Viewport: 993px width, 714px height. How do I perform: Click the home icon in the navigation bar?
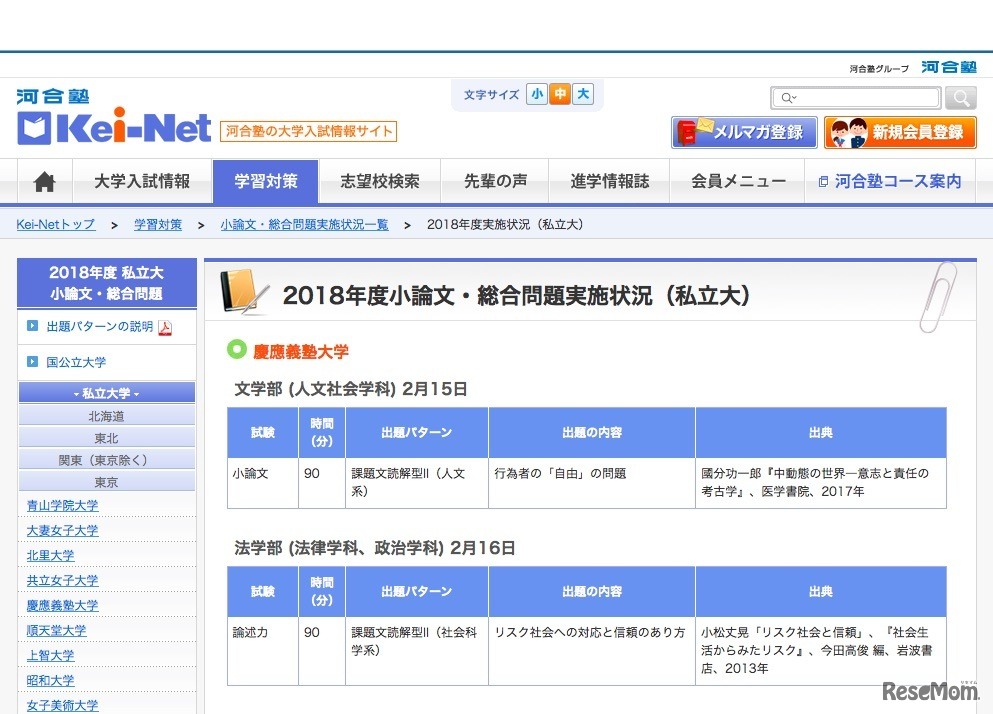tap(41, 181)
